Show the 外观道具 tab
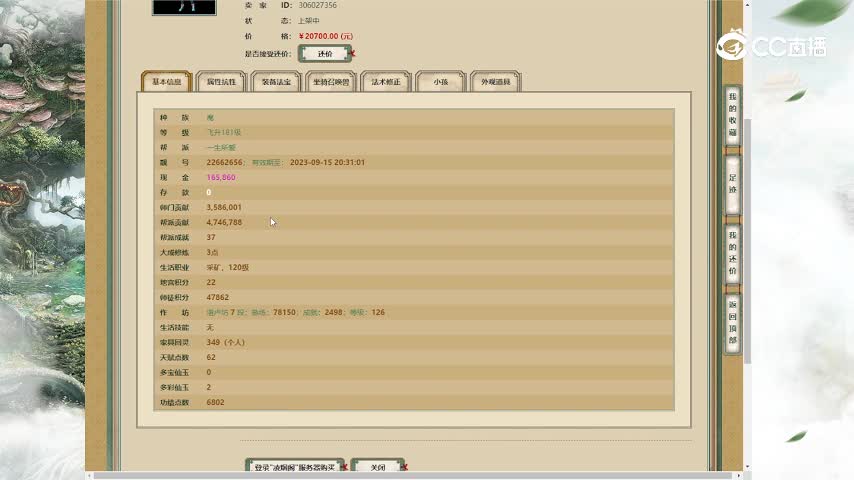Image resolution: width=854 pixels, height=480 pixels. click(495, 82)
